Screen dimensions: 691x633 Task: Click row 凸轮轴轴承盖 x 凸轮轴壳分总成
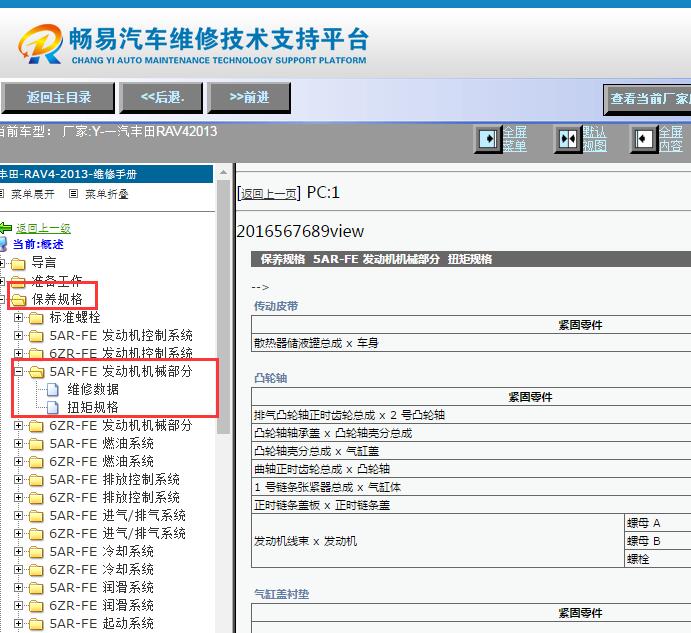coord(471,433)
